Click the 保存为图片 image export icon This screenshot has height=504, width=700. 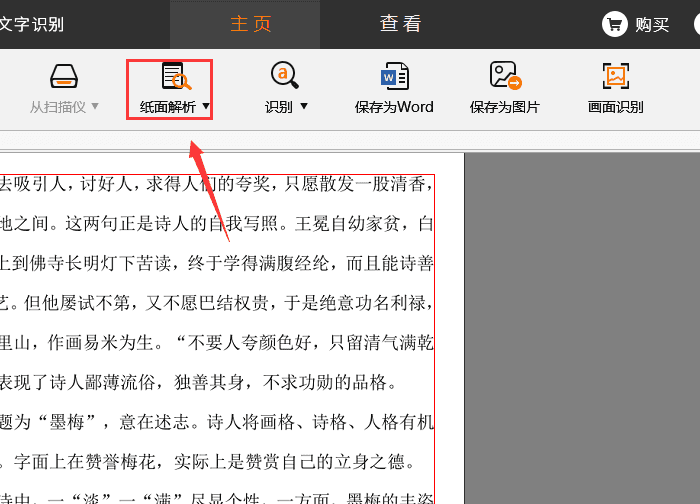pos(505,76)
